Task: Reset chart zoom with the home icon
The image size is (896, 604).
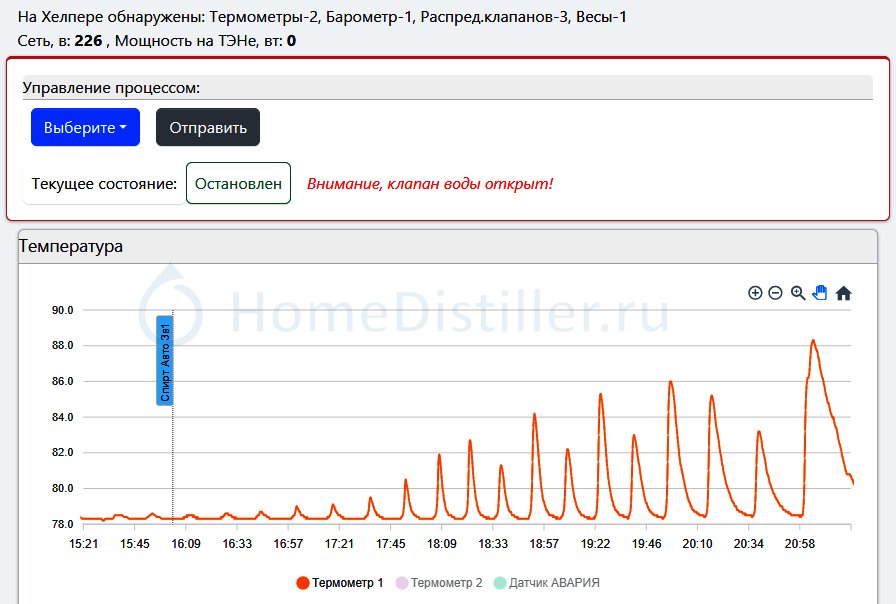Action: tap(843, 293)
